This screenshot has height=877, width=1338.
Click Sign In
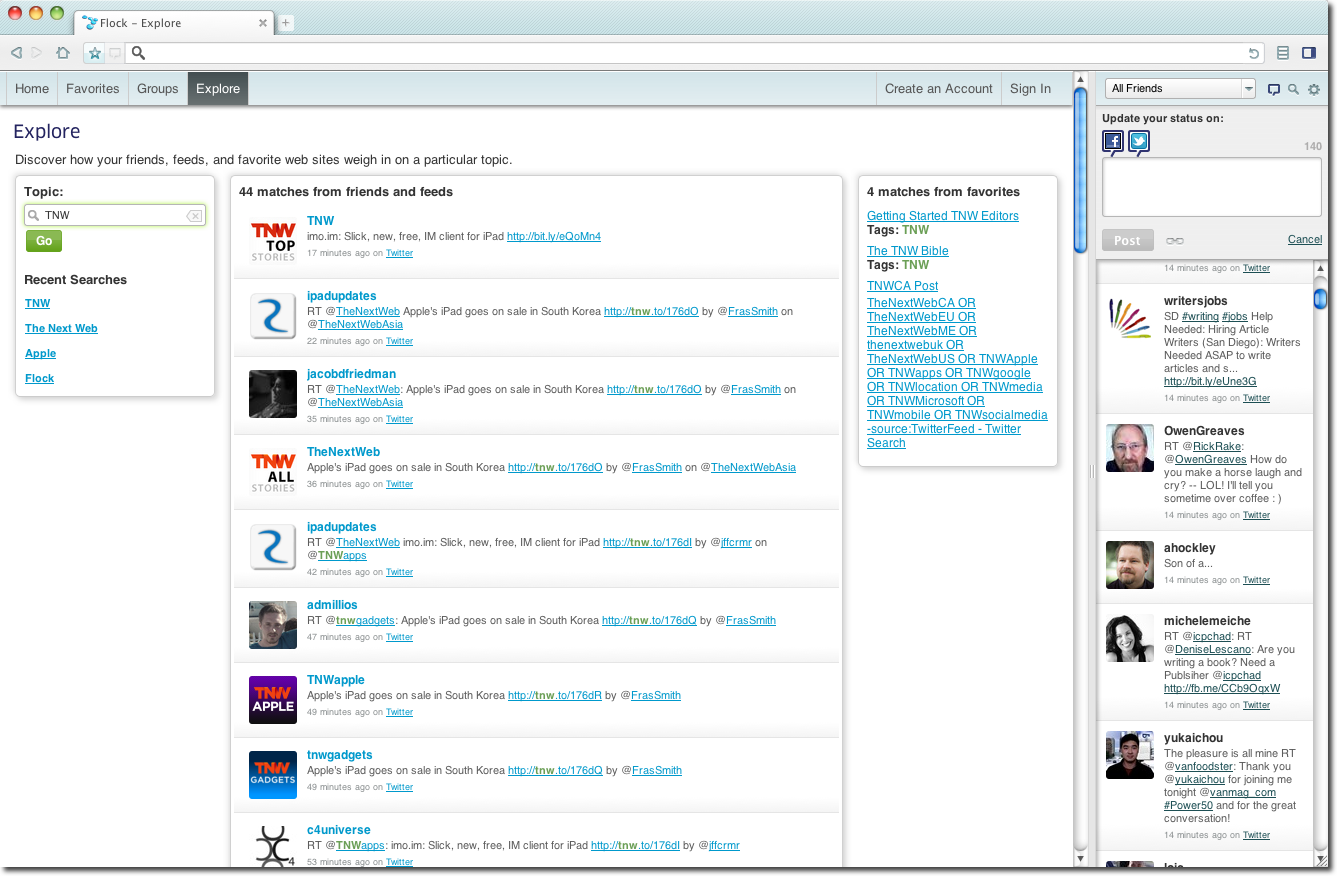[1030, 88]
